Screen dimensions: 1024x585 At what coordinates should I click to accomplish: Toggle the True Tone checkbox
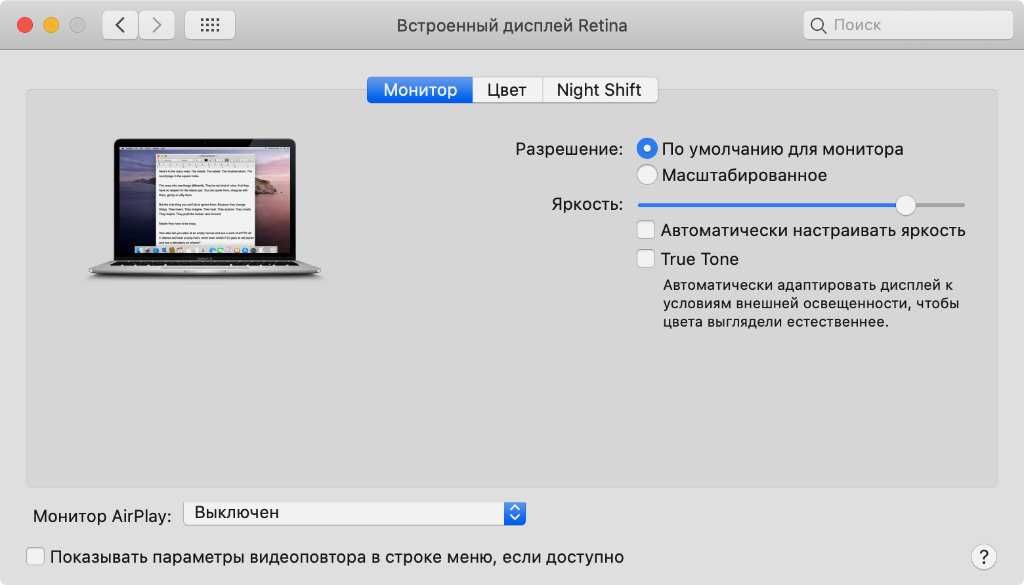(646, 259)
